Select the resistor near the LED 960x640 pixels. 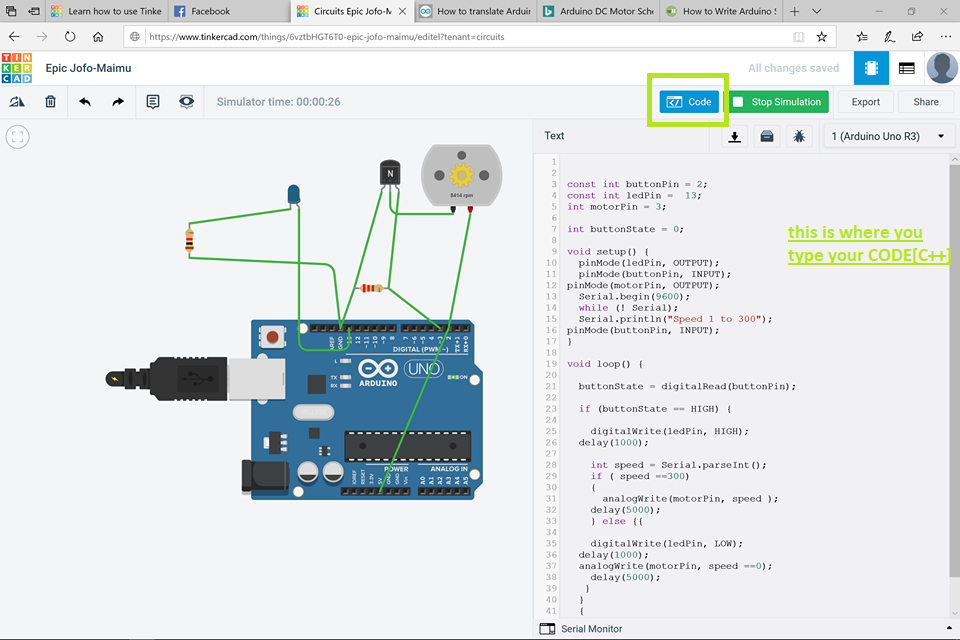click(x=189, y=239)
